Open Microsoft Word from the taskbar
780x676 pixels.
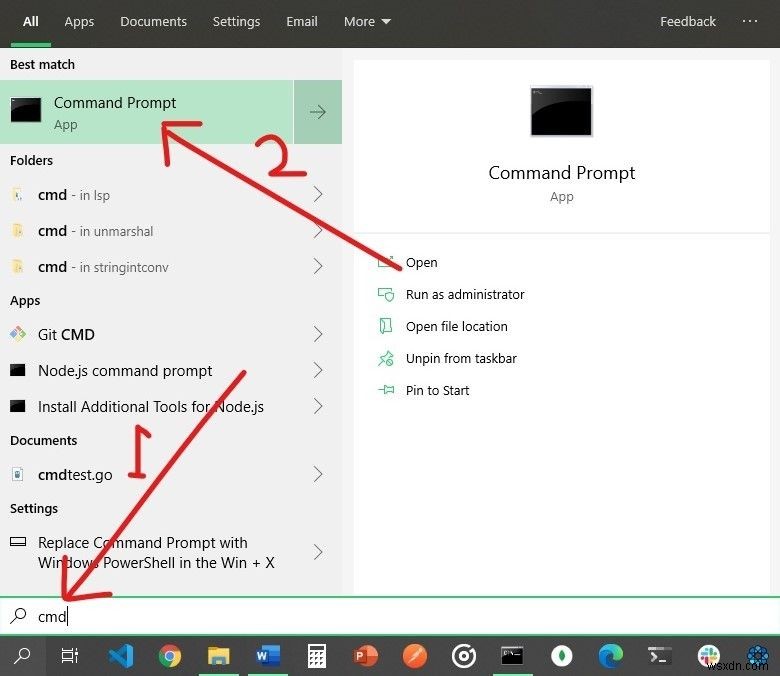[x=268, y=656]
